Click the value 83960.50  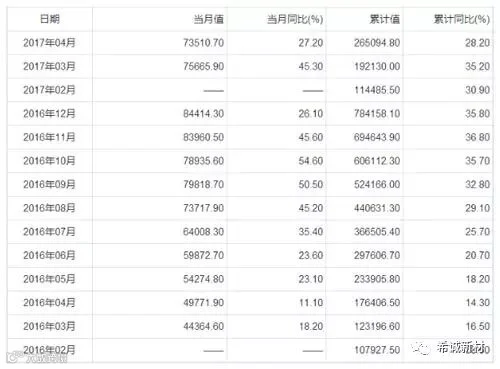click(x=203, y=137)
